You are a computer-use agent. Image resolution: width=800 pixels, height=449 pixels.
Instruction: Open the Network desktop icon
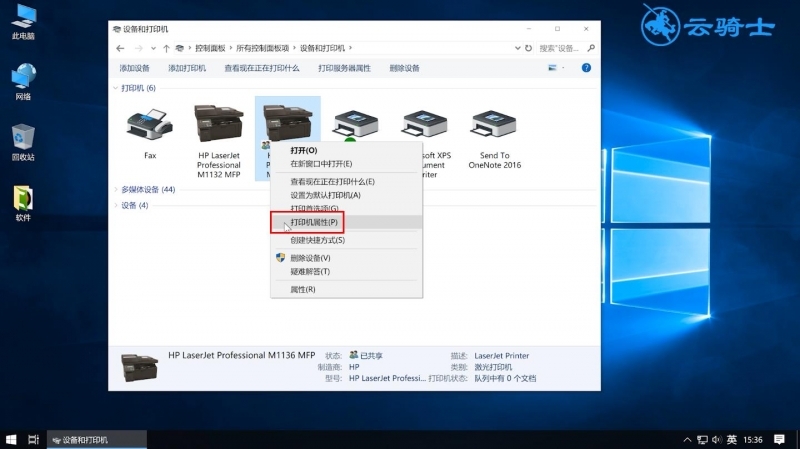tap(23, 82)
